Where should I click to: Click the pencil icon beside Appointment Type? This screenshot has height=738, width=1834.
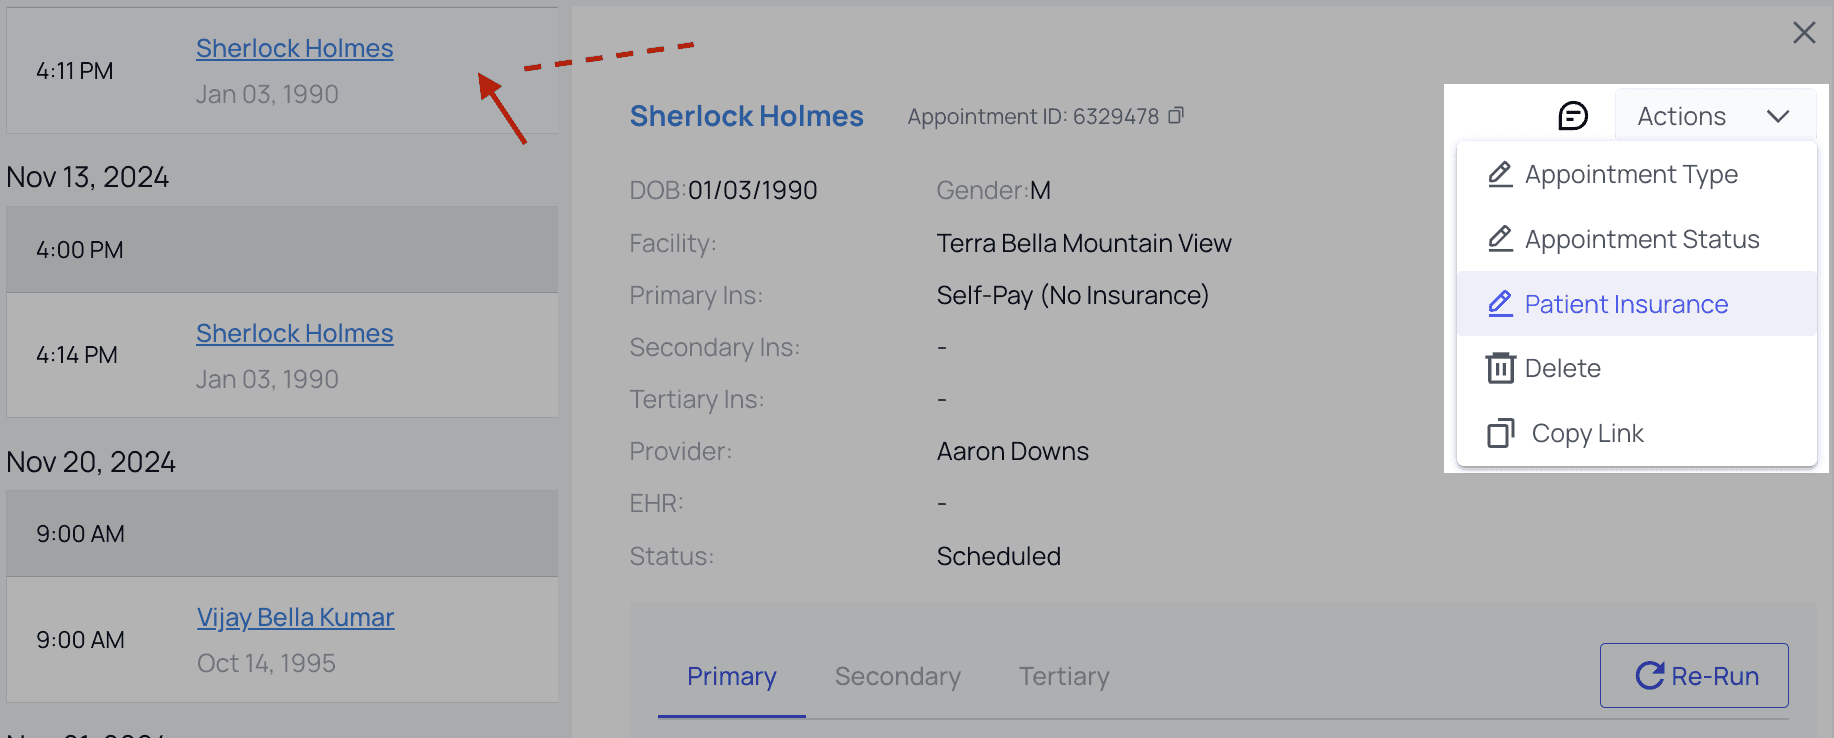[1500, 174]
